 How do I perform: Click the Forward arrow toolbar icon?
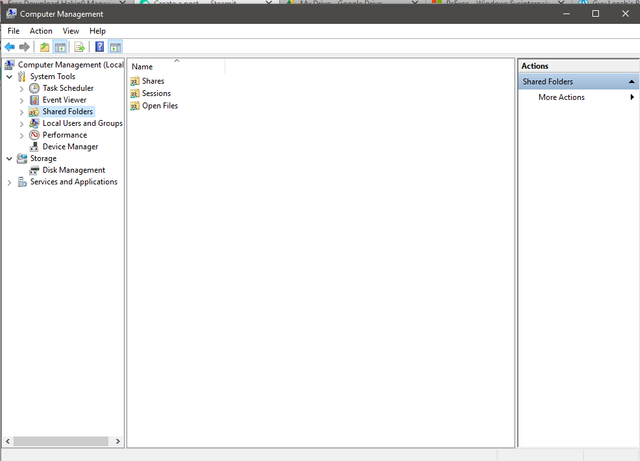coord(24,47)
